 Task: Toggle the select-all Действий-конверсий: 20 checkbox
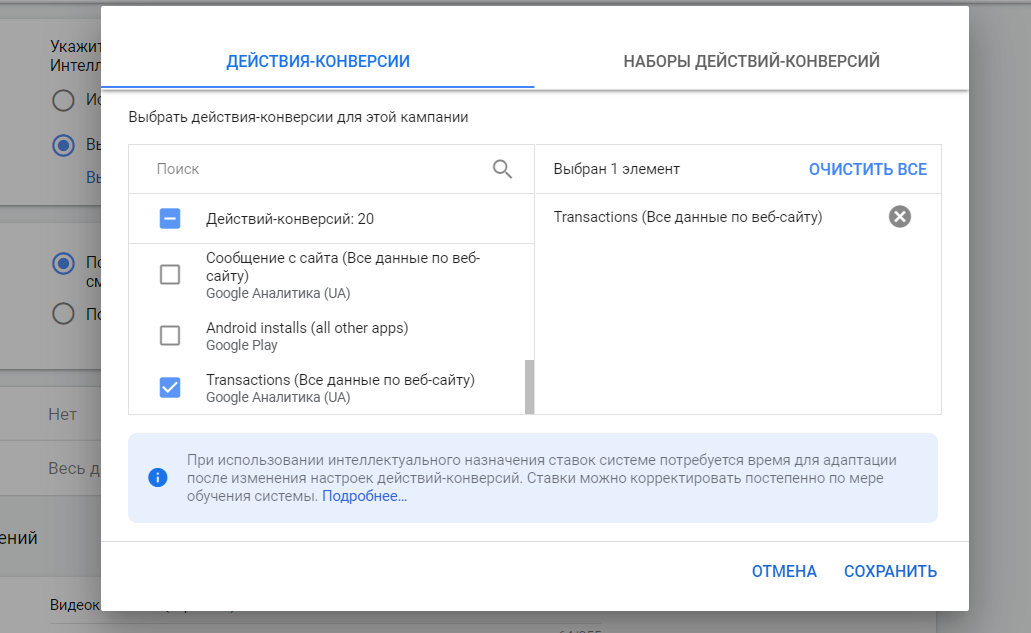coord(170,219)
